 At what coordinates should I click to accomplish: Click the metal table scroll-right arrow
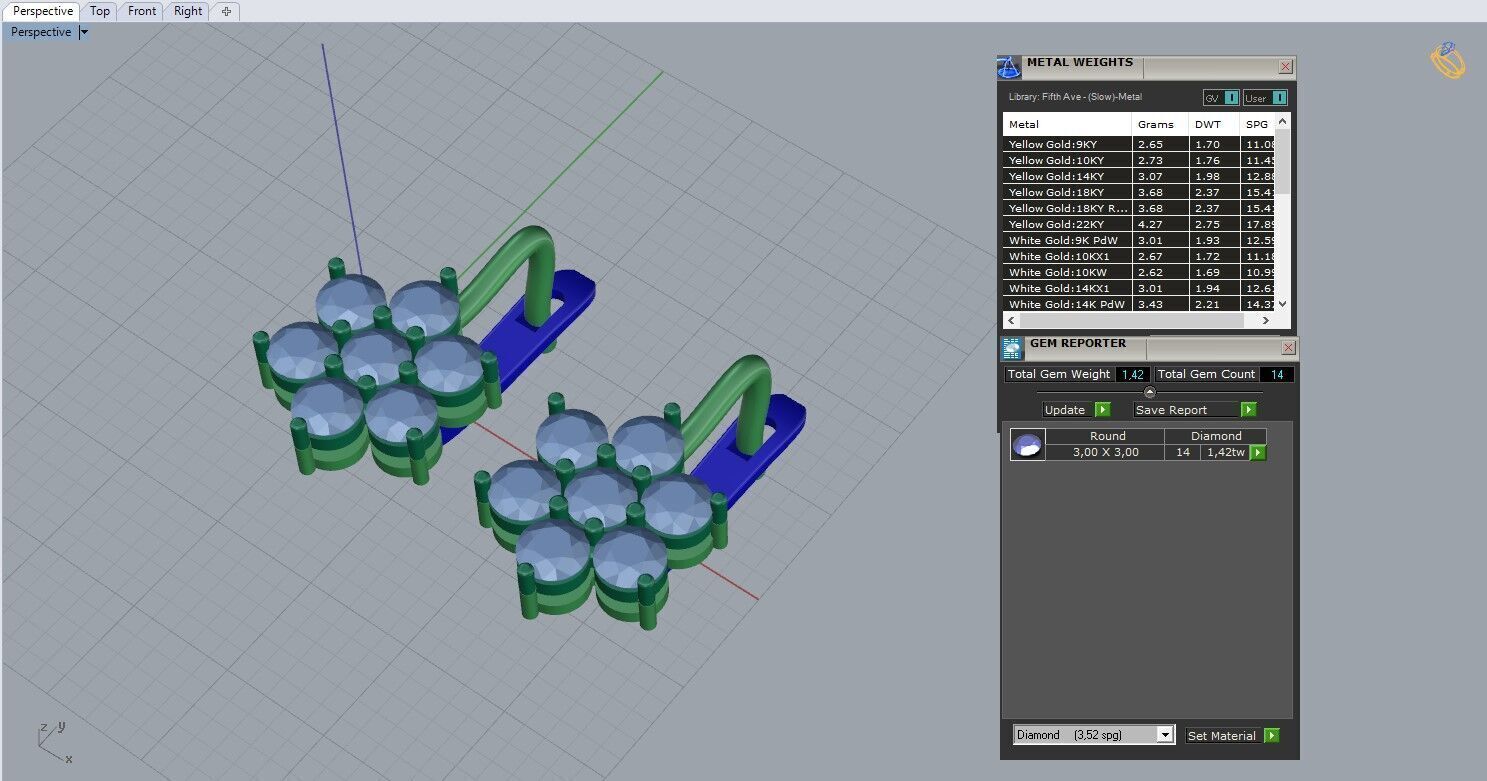[1266, 321]
